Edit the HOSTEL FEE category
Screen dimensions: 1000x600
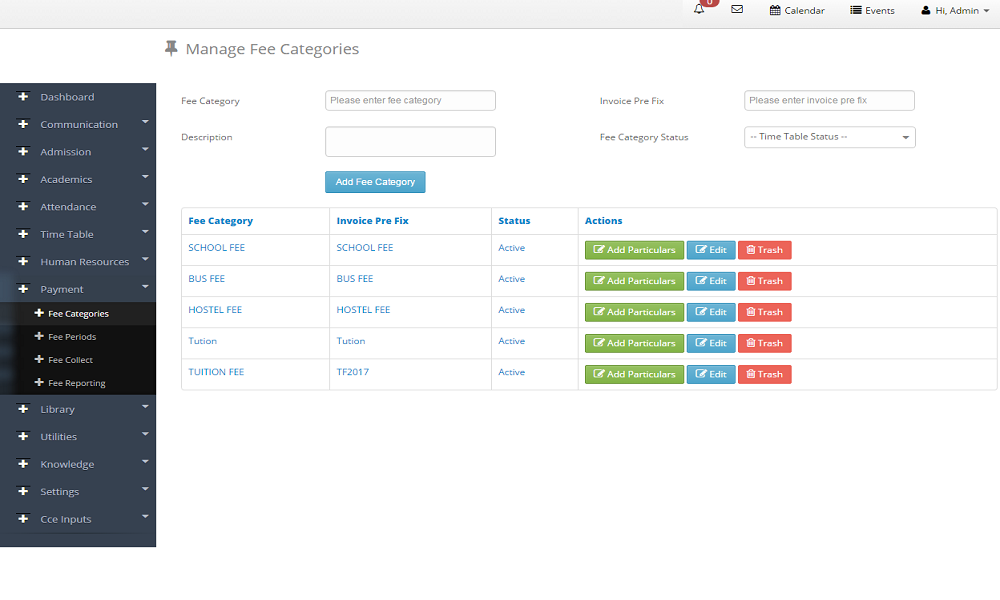coord(710,312)
